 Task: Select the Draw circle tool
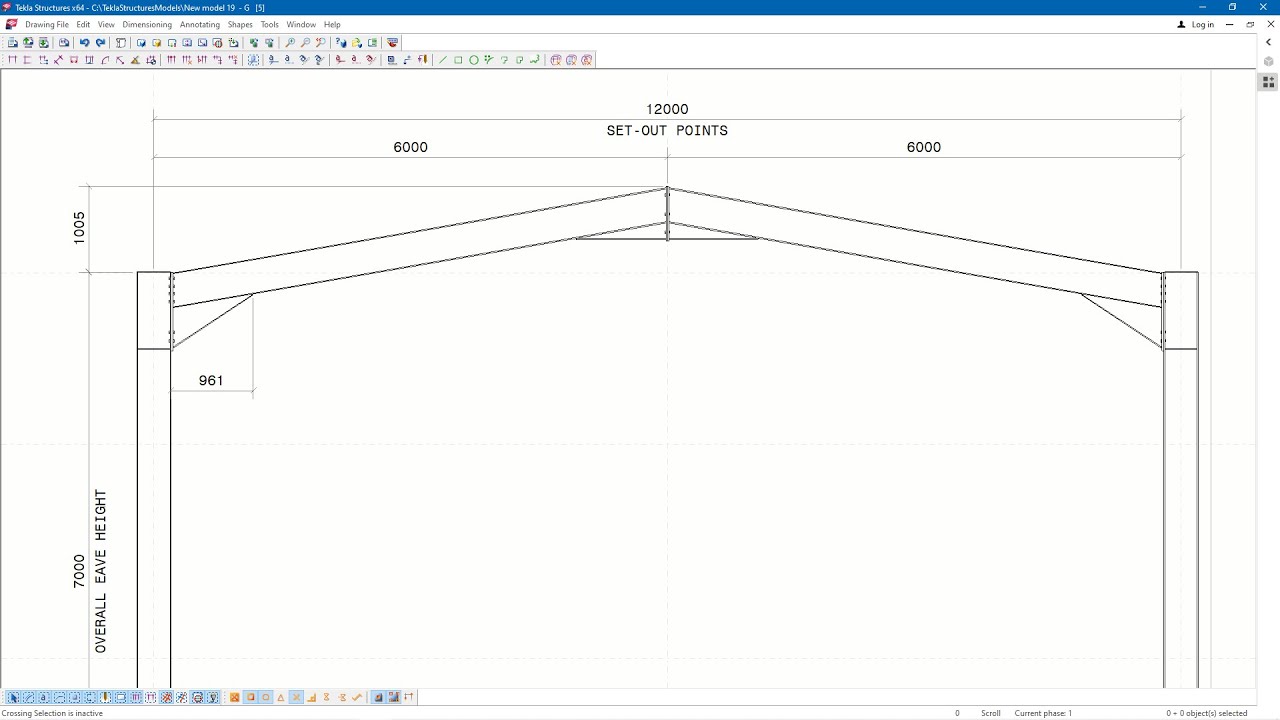[x=474, y=60]
